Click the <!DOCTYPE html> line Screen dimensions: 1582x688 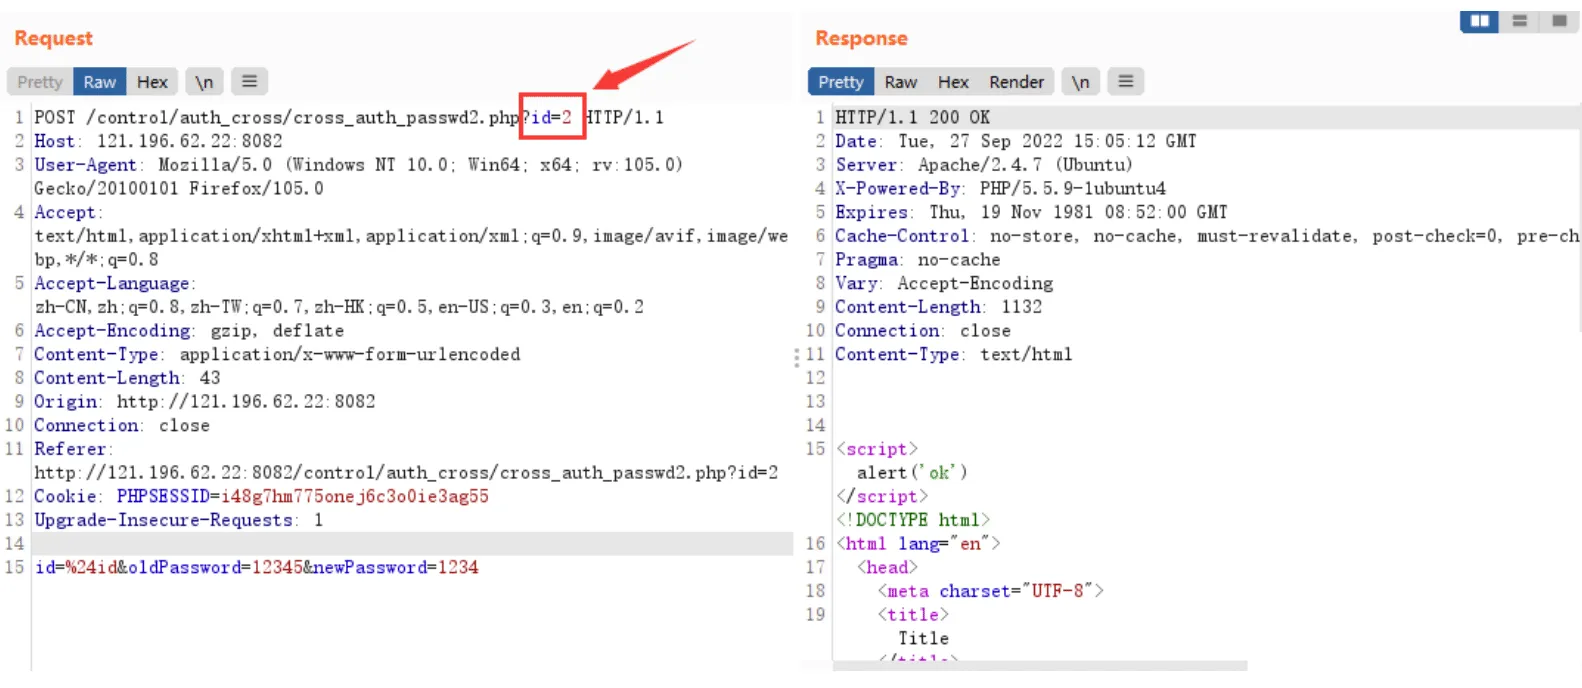pyautogui.click(x=912, y=520)
